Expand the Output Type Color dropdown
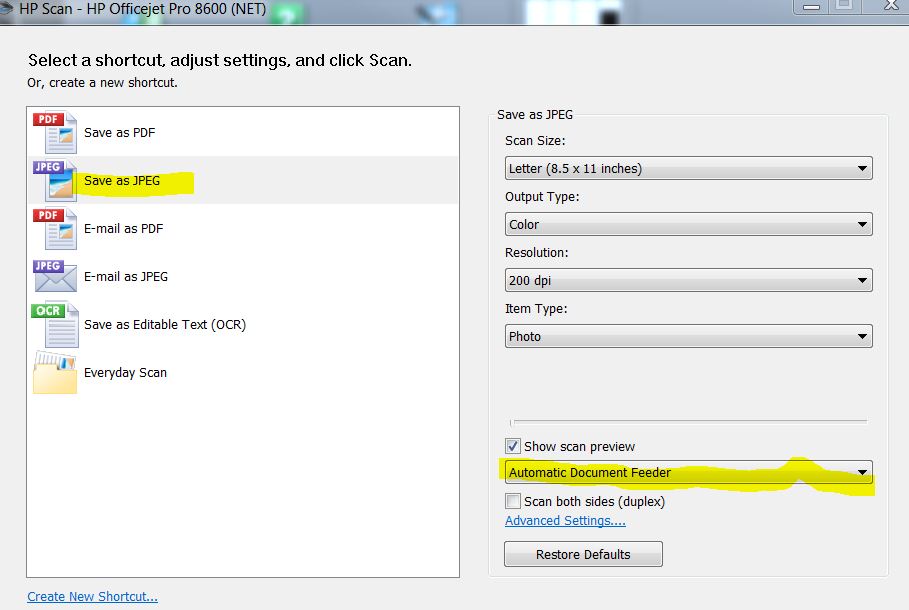The image size is (909, 610). coord(688,224)
